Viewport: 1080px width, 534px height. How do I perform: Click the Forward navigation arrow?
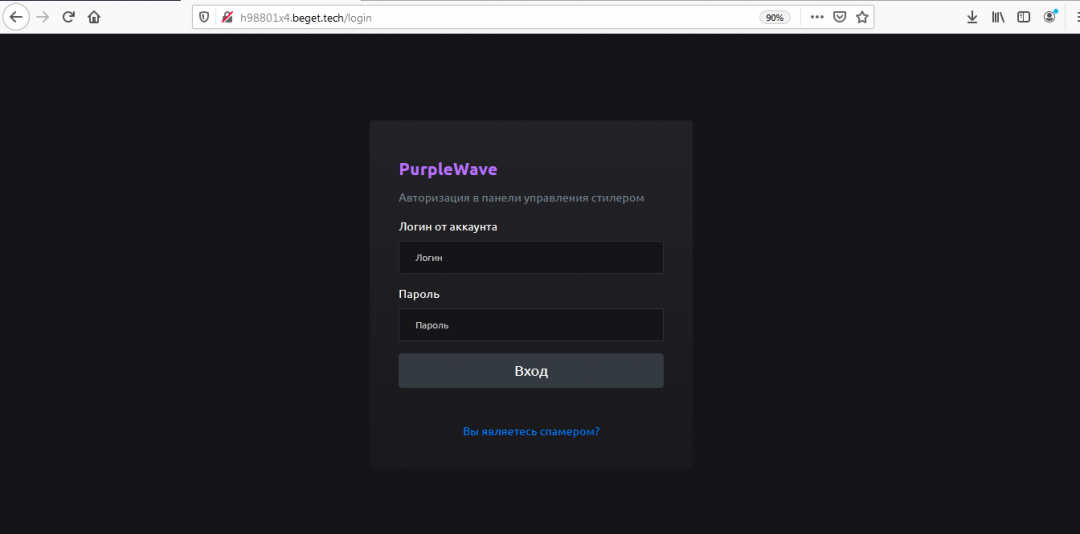tap(43, 17)
